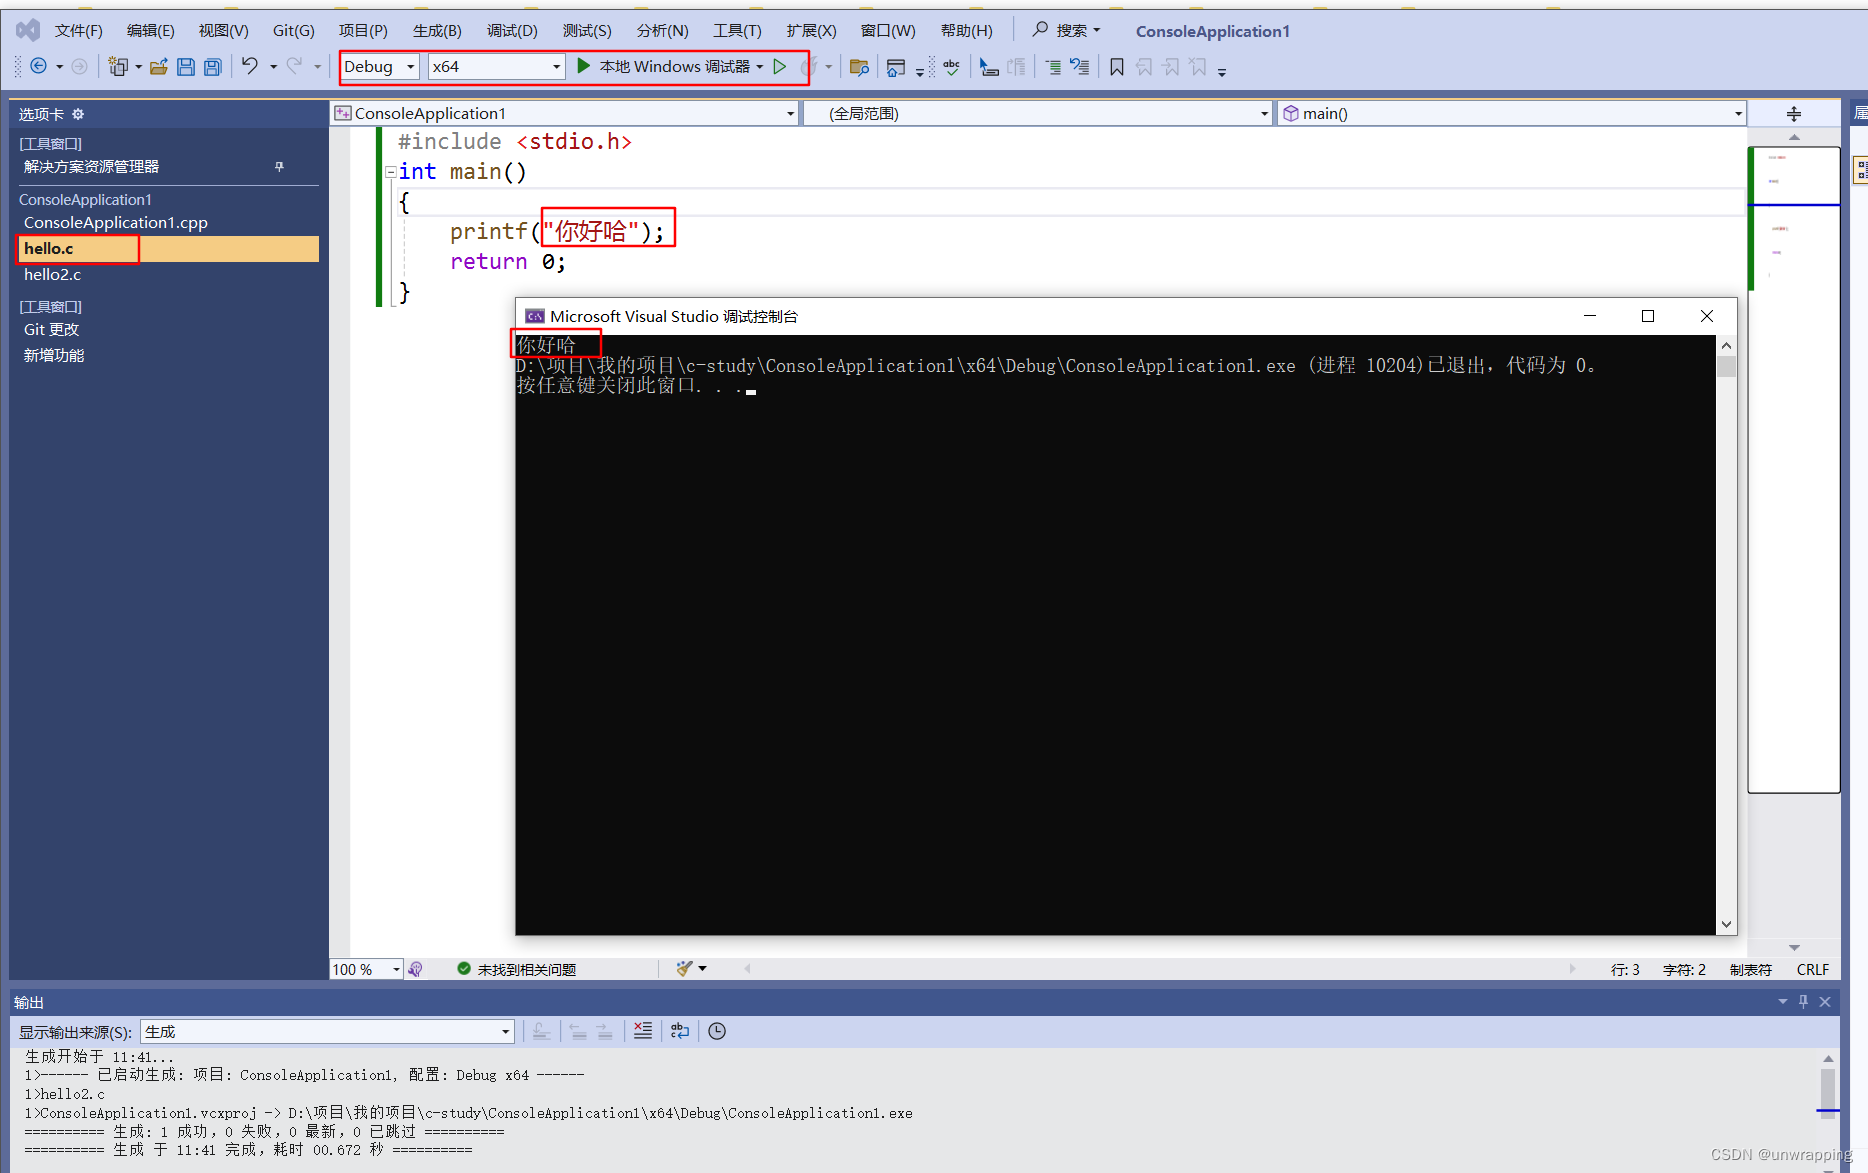Image resolution: width=1868 pixels, height=1173 pixels.
Task: Open the 新增功能 entry in sidebar
Action: click(x=54, y=355)
